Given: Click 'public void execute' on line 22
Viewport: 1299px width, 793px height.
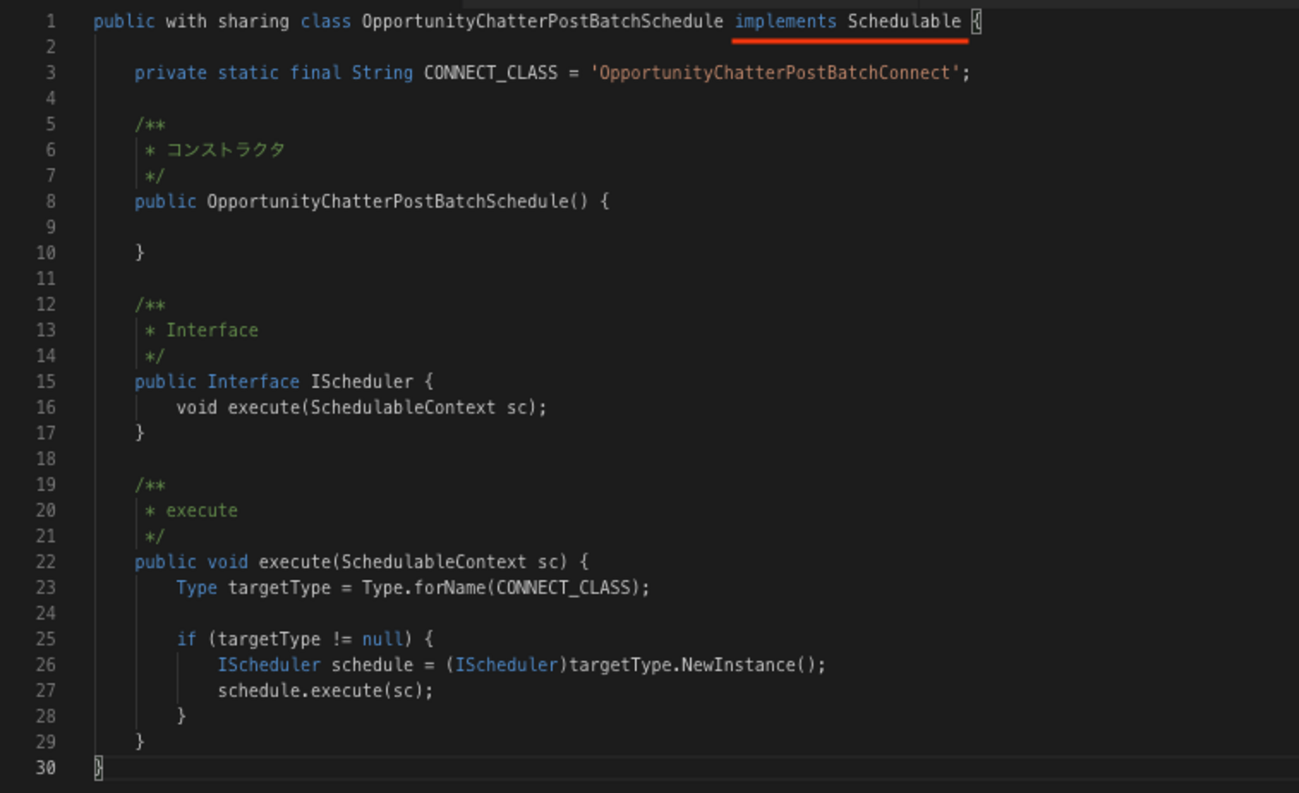Looking at the screenshot, I should pyautogui.click(x=232, y=562).
